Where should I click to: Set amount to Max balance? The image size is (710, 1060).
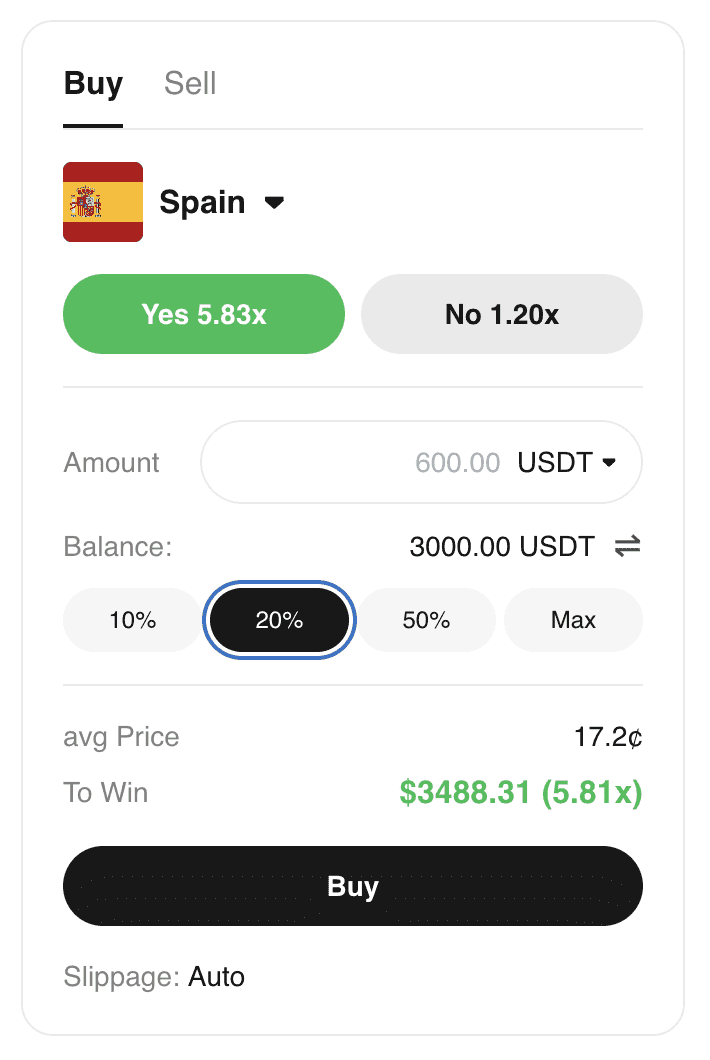[573, 620]
